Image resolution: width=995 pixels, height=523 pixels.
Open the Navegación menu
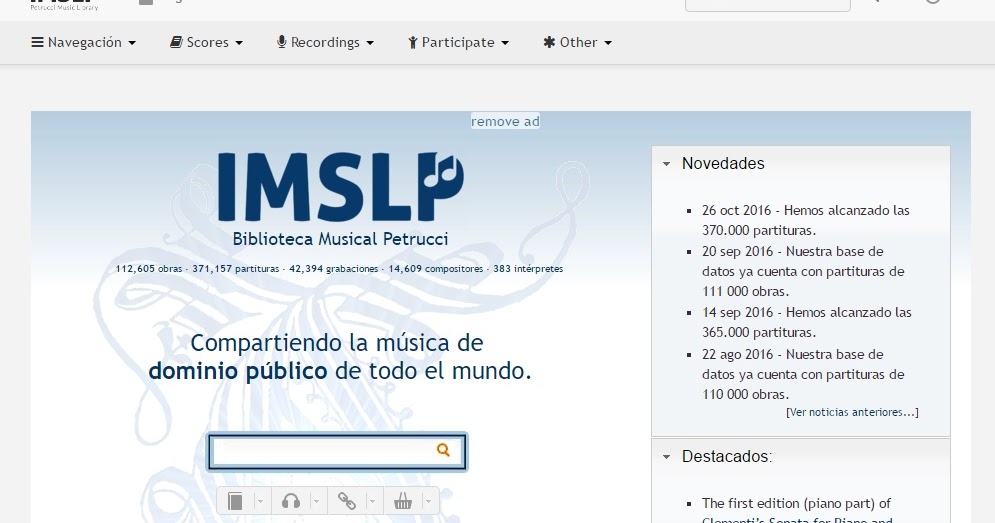(84, 43)
